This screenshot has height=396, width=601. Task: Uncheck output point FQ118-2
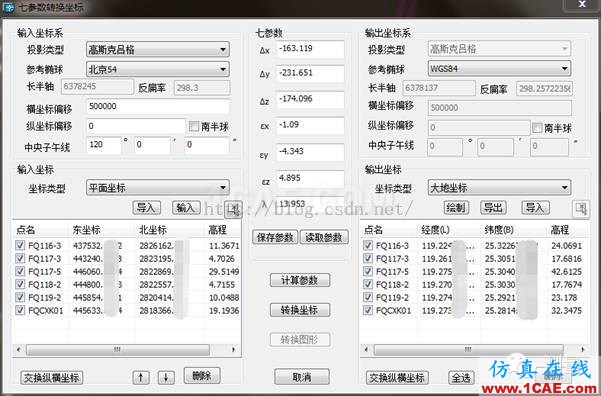point(368,284)
